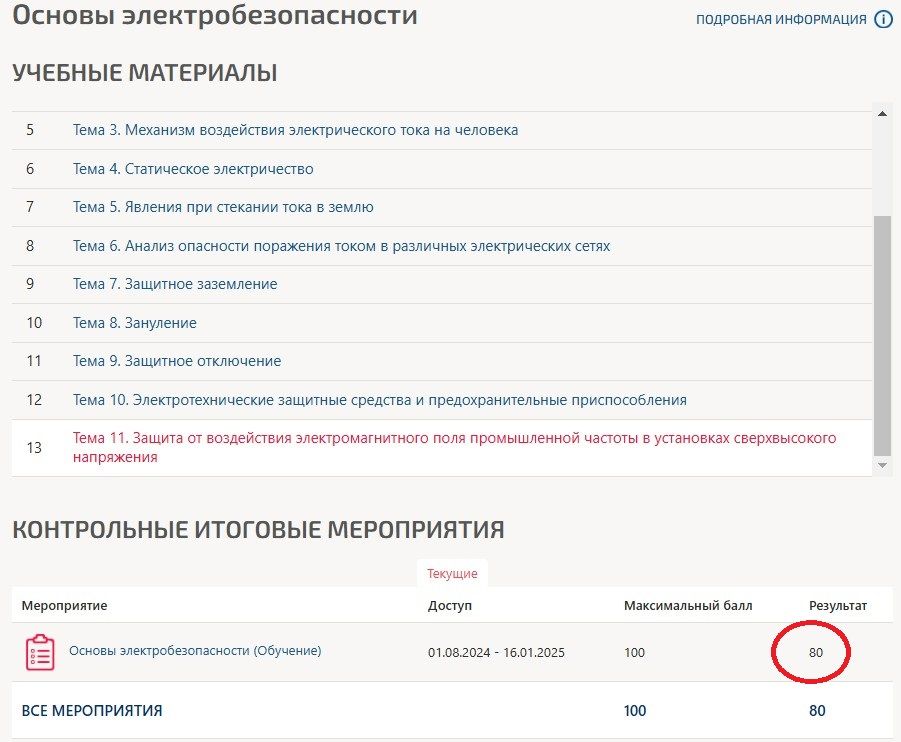Image resolution: width=901 pixels, height=742 pixels.
Task: Click the total max score 100 in ВСЕ МЕРОПРИЯТИЯ row
Action: pyautogui.click(x=635, y=711)
